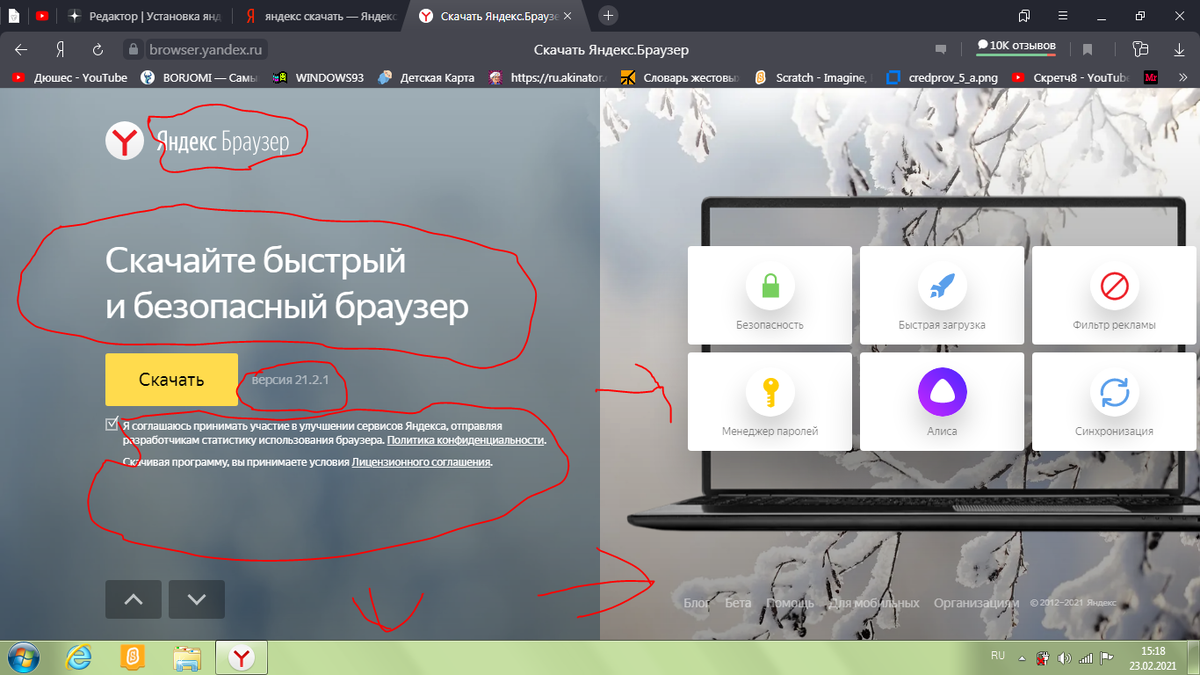Open the 10K отзывов reviews button

(1016, 47)
